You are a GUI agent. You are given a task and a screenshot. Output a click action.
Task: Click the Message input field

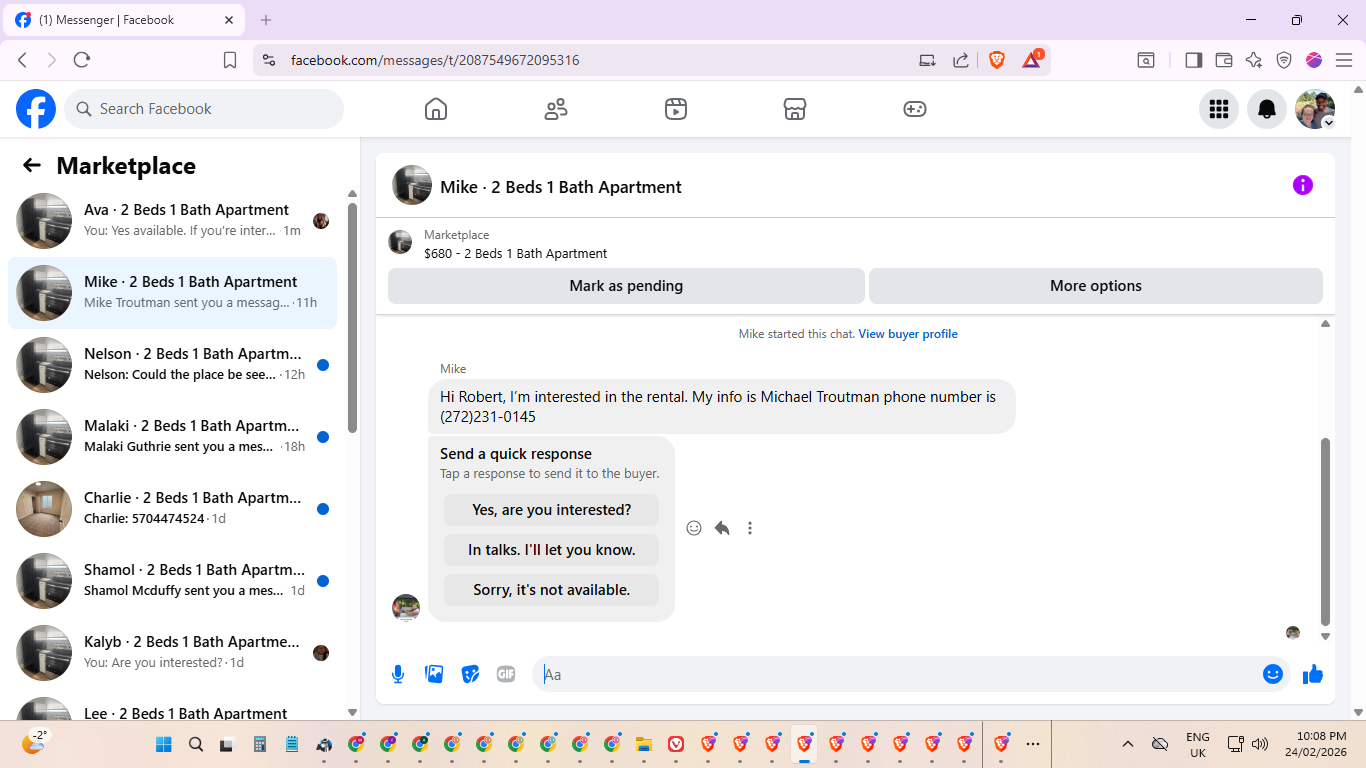point(895,674)
